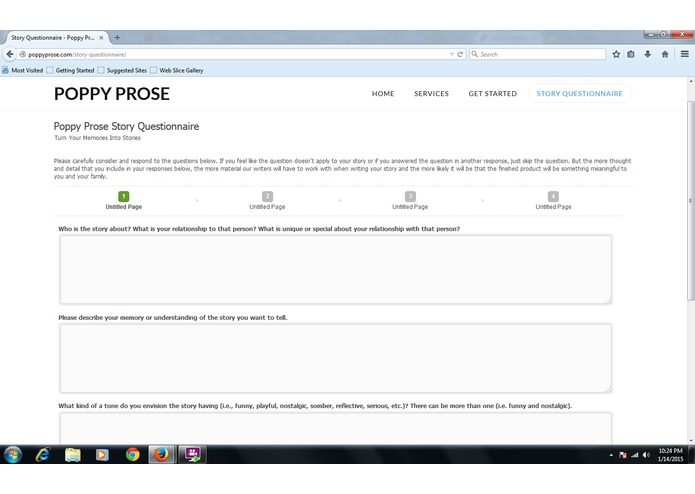Open Windows Explorer folder from the taskbar

pos(73,454)
